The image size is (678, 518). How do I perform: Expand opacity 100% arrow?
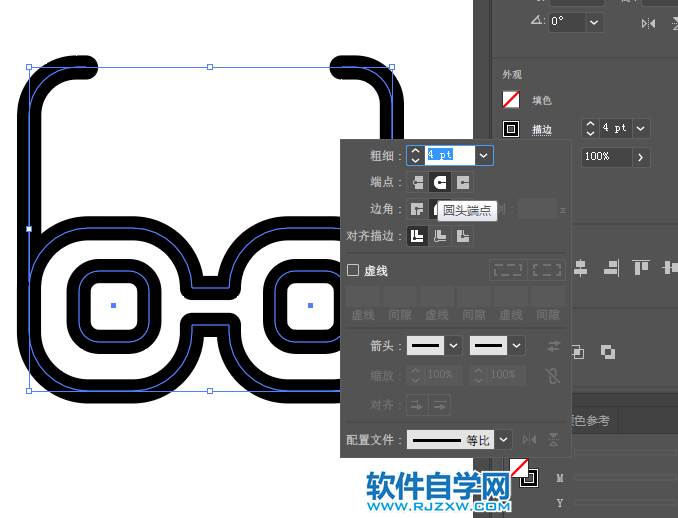click(641, 157)
